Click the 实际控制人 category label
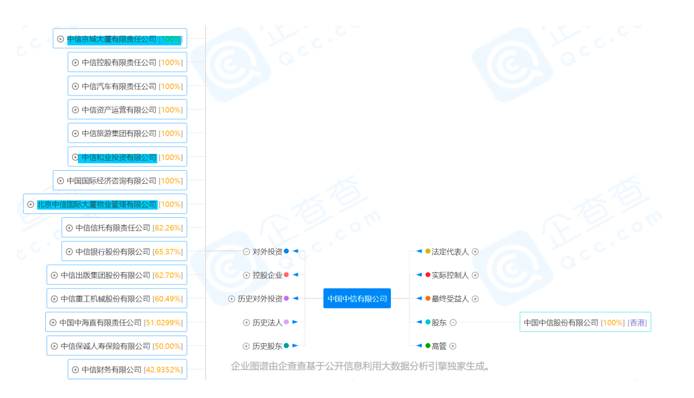This screenshot has height=398, width=694. 450,275
